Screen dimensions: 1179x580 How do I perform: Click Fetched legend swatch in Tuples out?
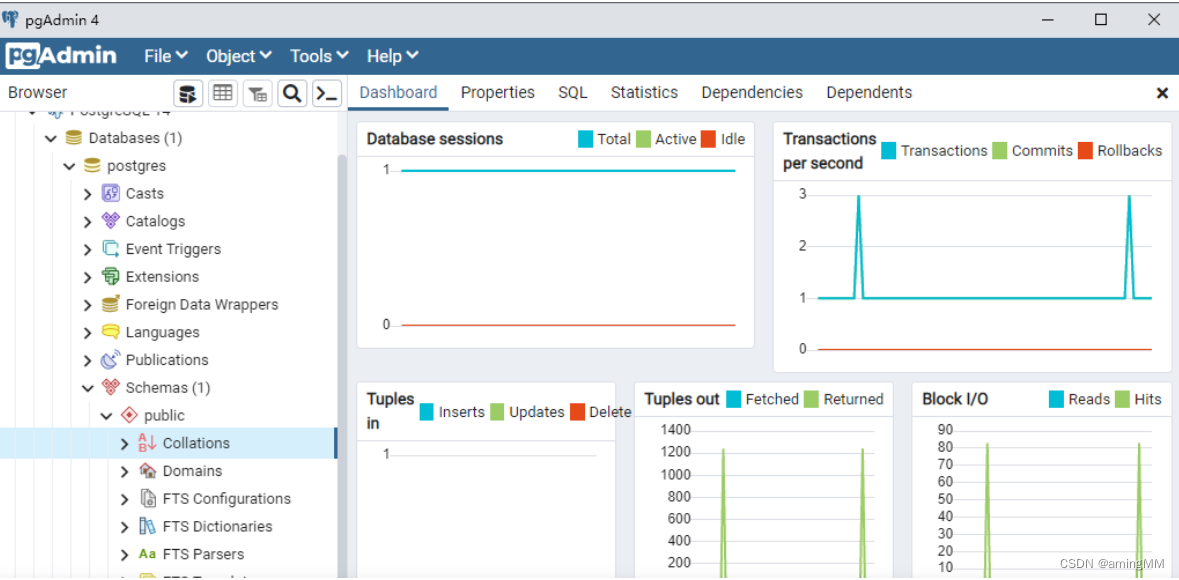733,399
